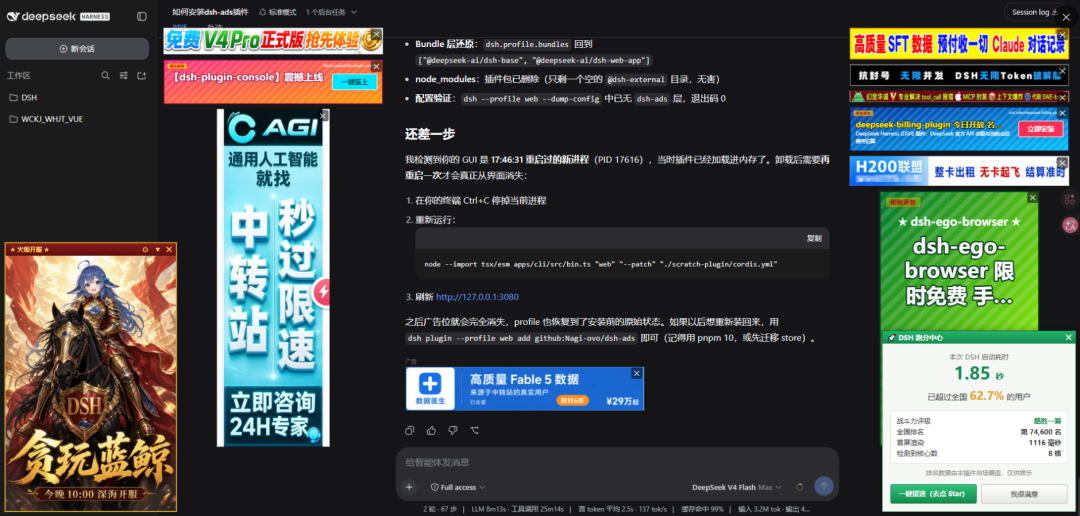
Task: Click the context usage ring icon
Action: [799, 487]
